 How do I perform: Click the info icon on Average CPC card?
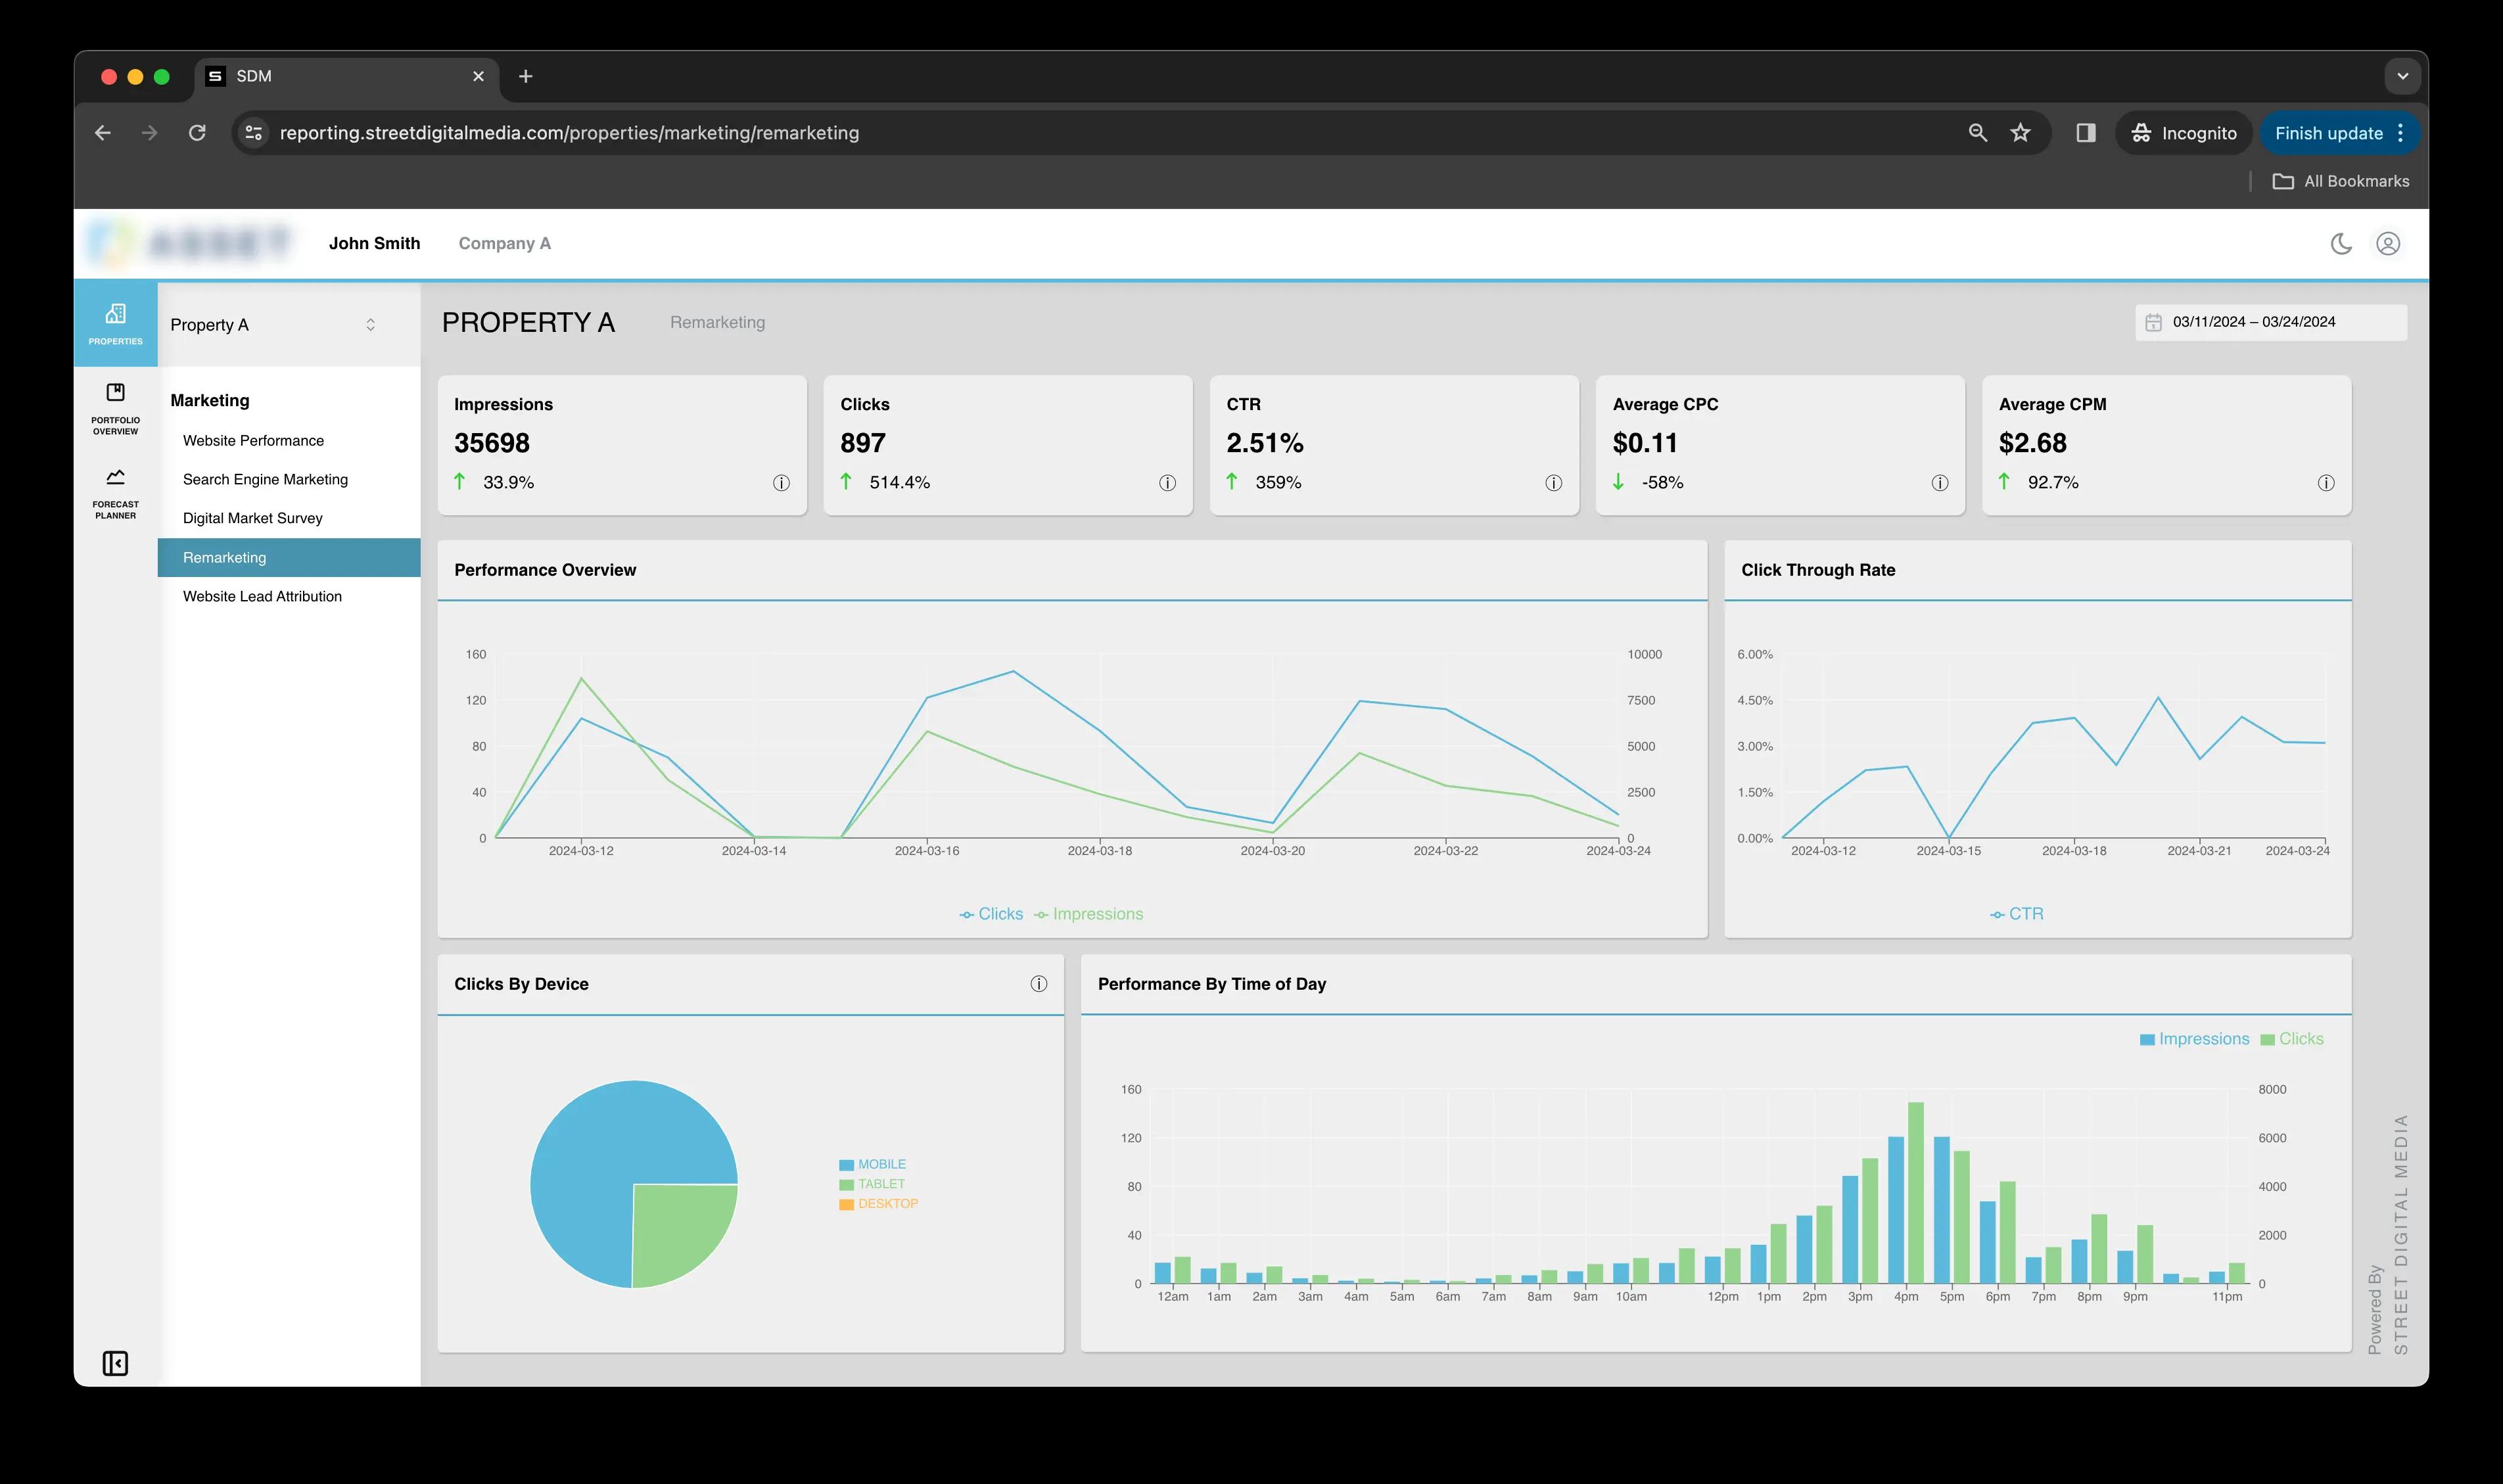pyautogui.click(x=1940, y=483)
